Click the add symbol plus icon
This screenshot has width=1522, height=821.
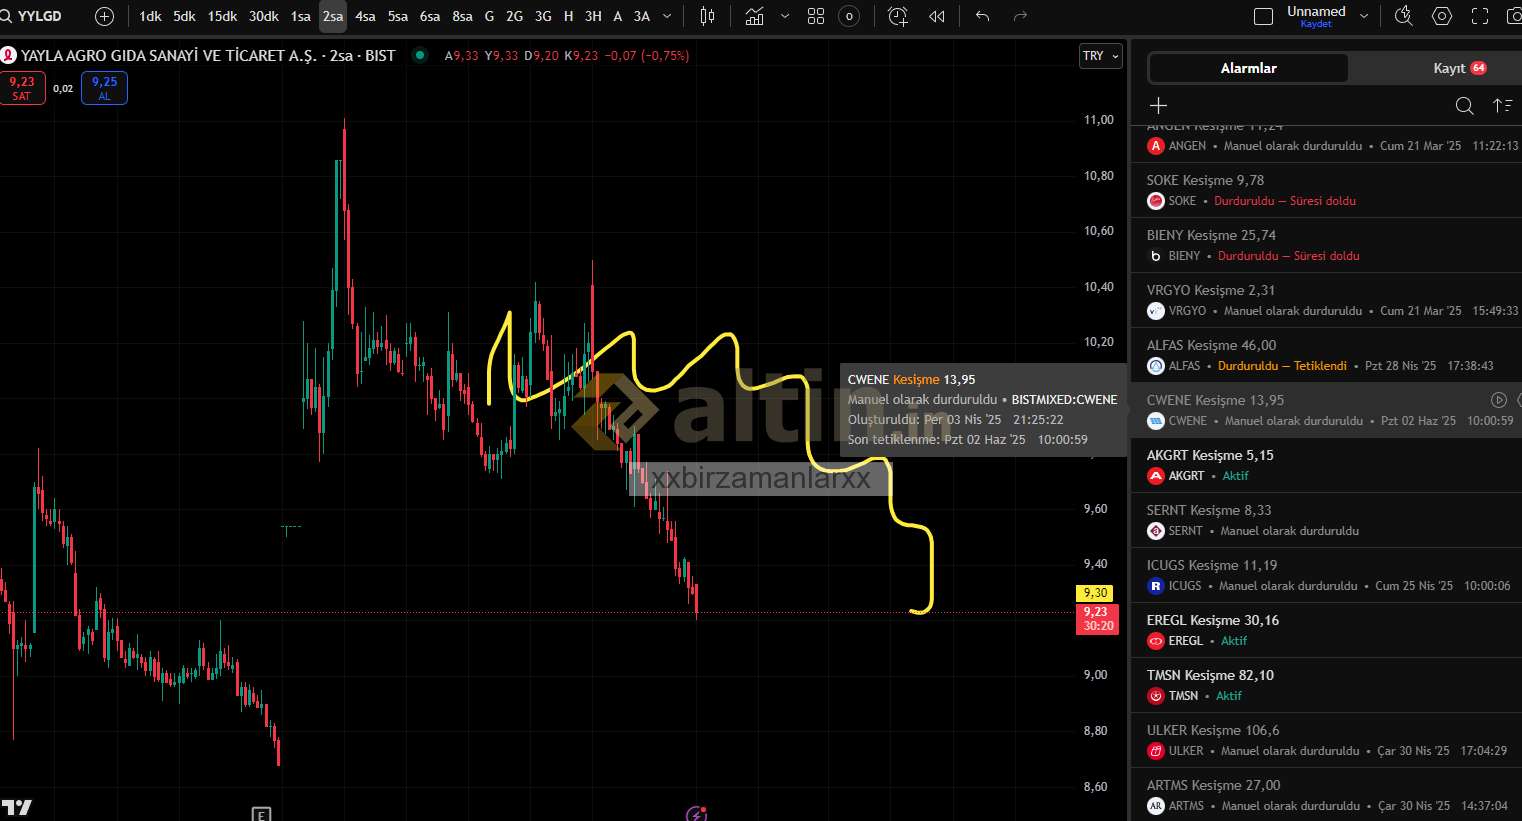(x=104, y=16)
